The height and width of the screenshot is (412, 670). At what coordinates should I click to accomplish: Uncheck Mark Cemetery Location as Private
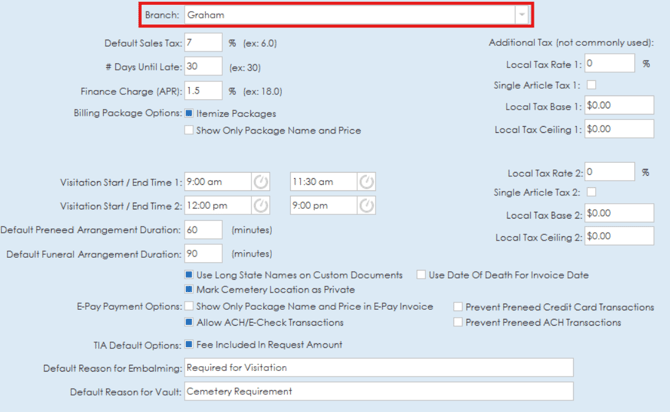189,289
